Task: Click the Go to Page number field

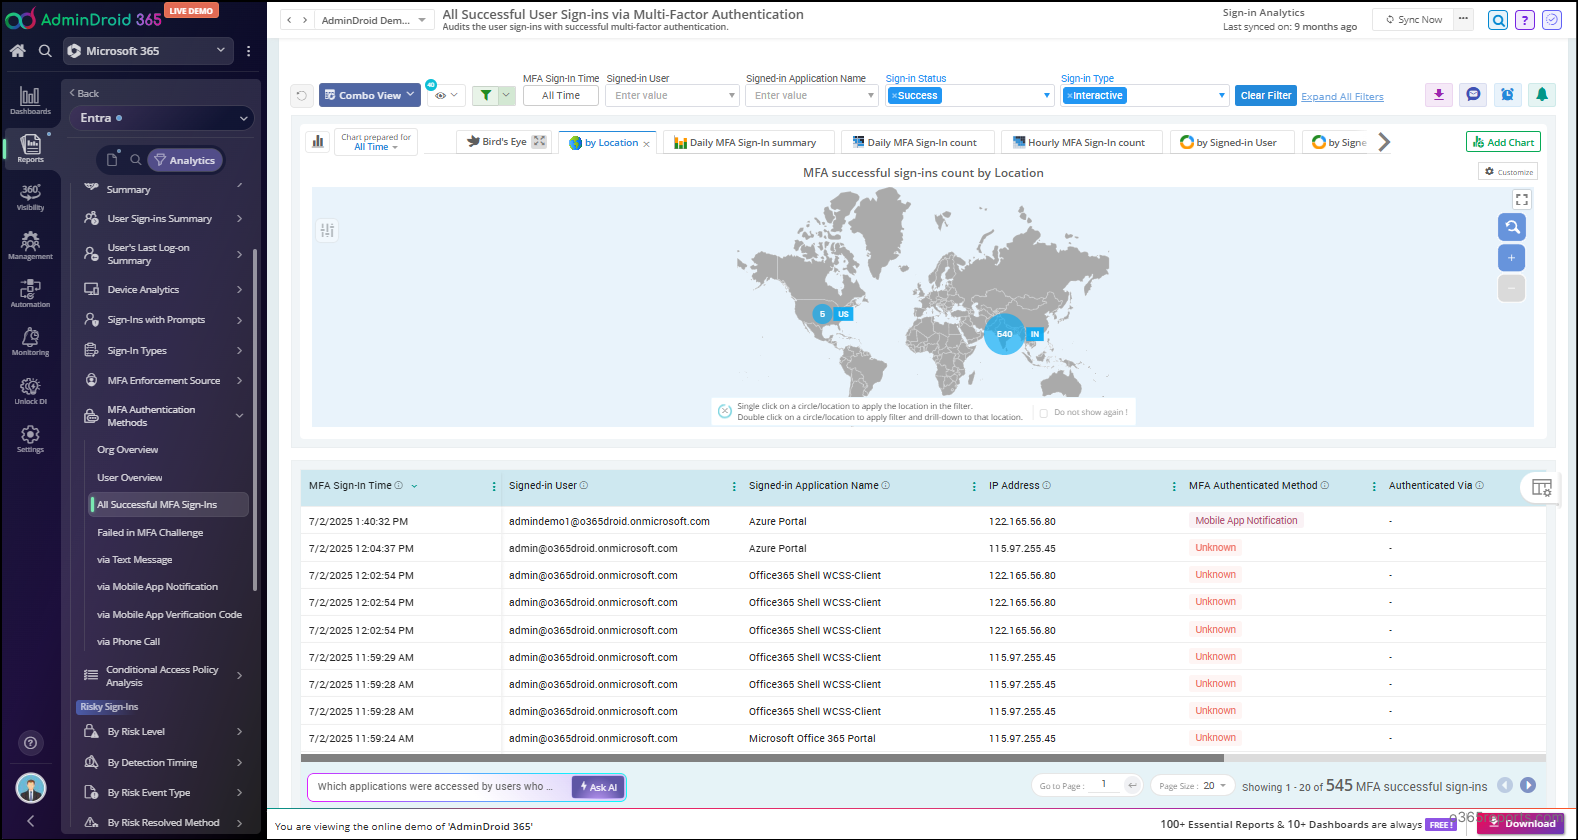Action: point(1104,785)
